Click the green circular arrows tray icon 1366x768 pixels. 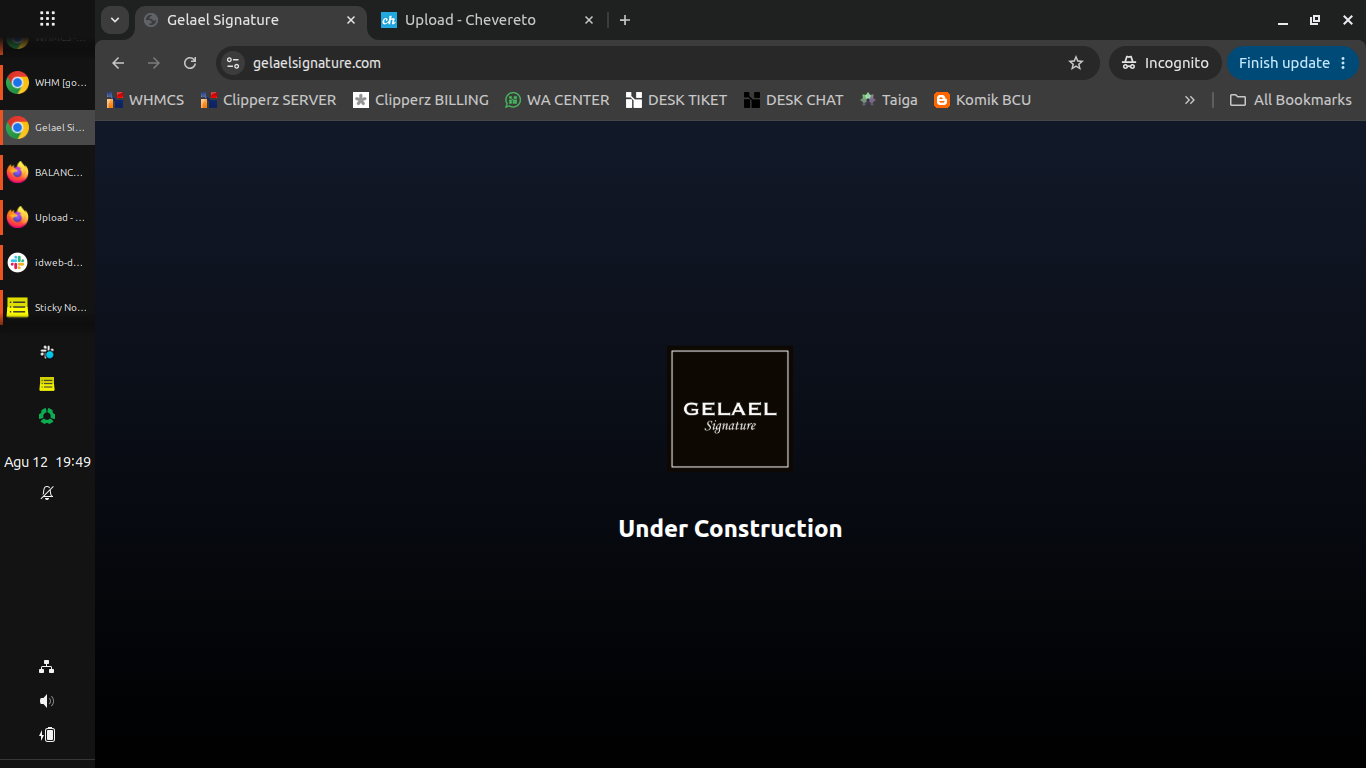click(x=47, y=416)
